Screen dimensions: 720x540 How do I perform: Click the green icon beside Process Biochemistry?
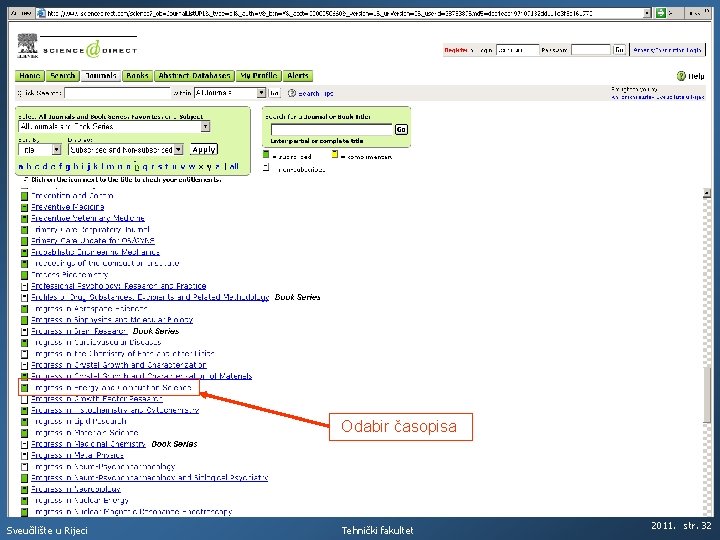[24, 275]
